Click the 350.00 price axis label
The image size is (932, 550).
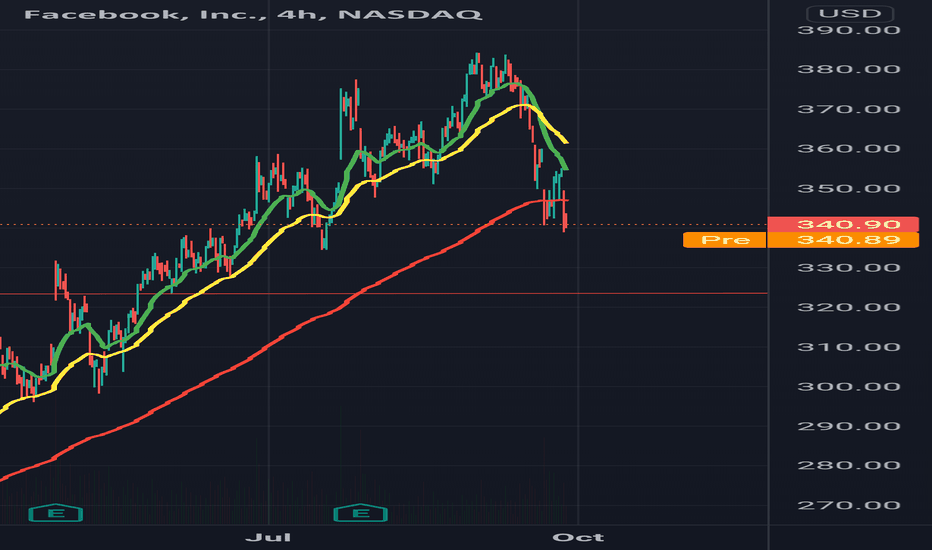pyautogui.click(x=849, y=189)
